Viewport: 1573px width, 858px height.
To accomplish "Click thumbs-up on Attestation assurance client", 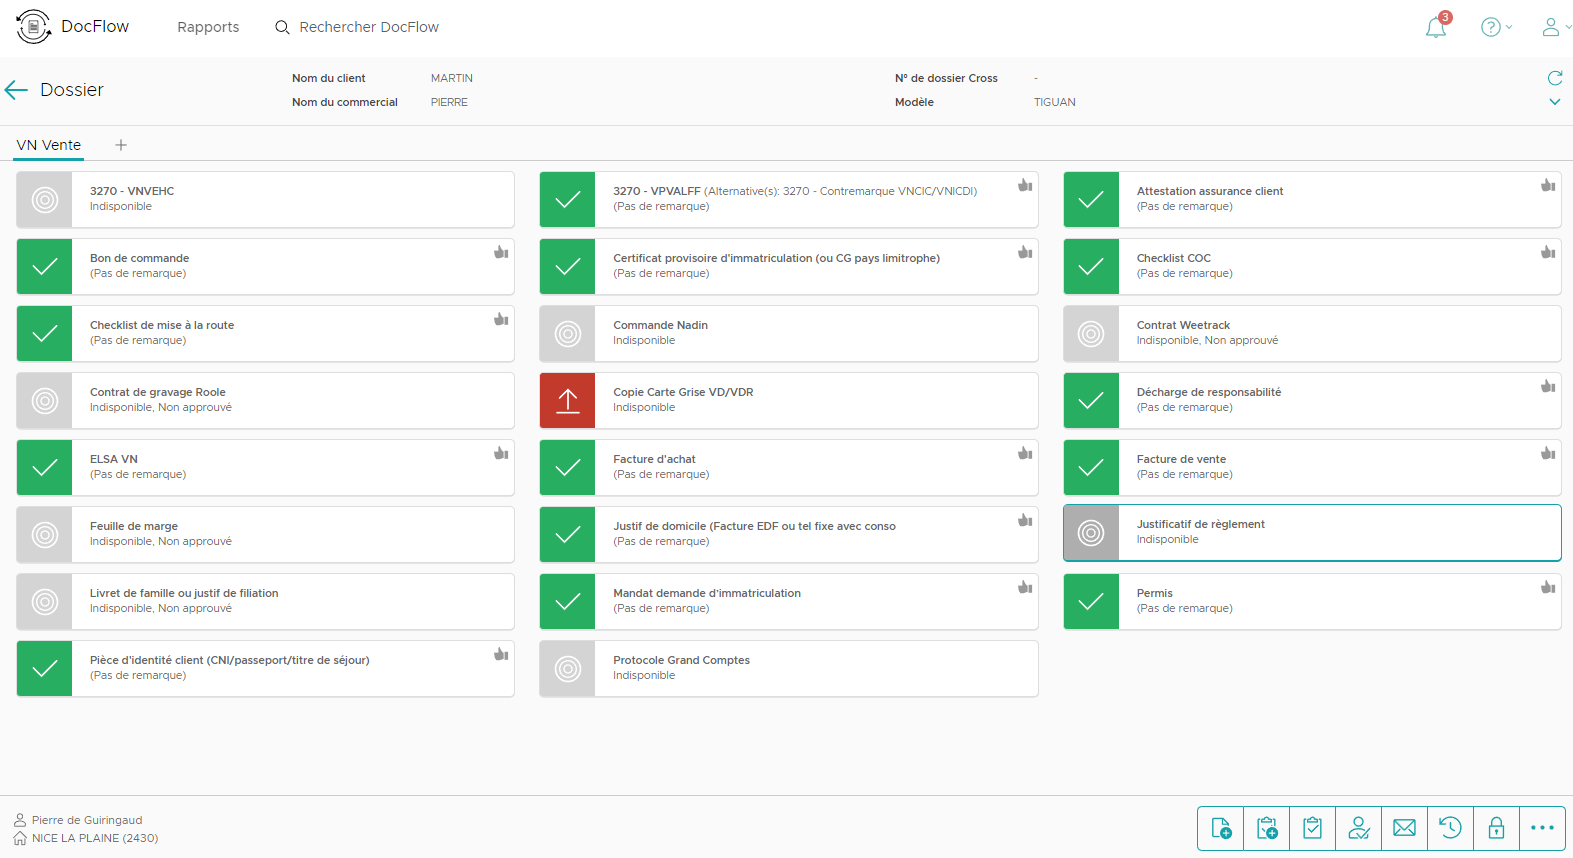I will 1548,185.
